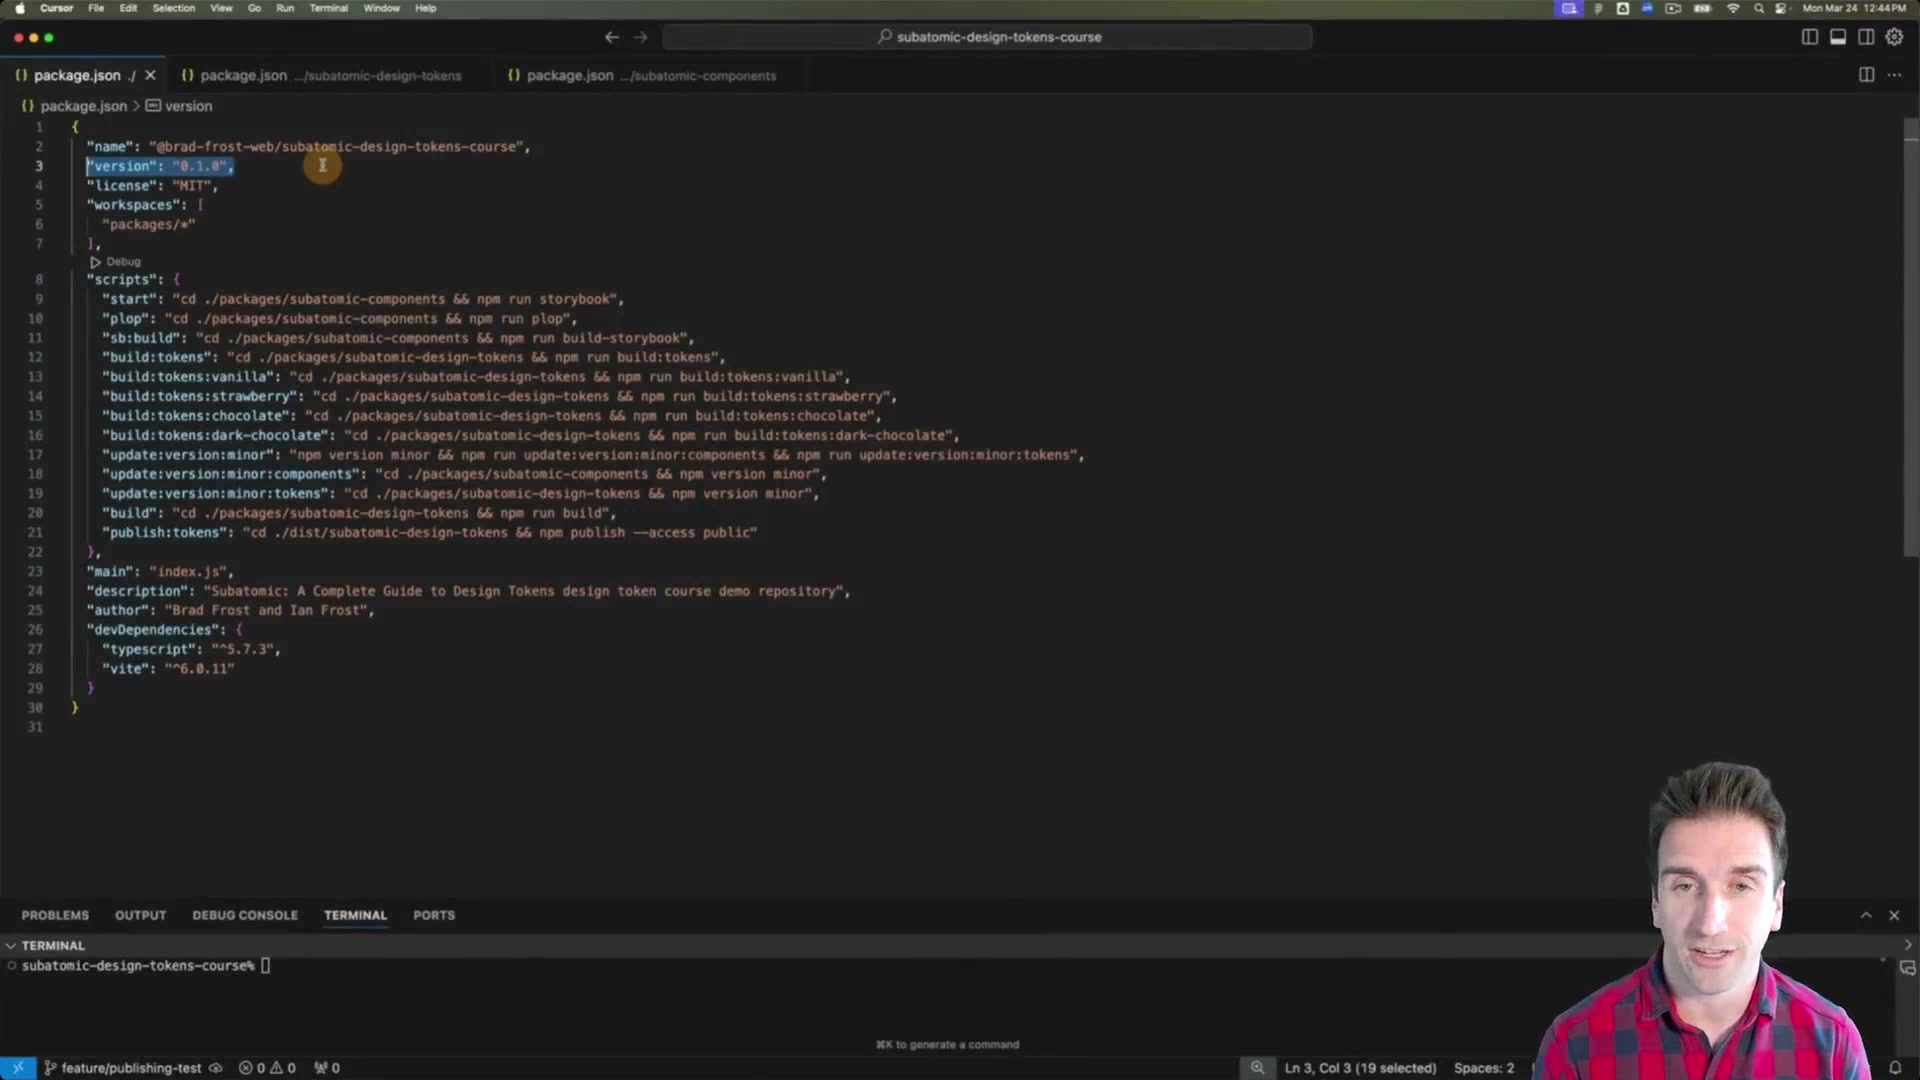Go back with the navigation left arrow
The width and height of the screenshot is (1920, 1080).
pyautogui.click(x=612, y=37)
